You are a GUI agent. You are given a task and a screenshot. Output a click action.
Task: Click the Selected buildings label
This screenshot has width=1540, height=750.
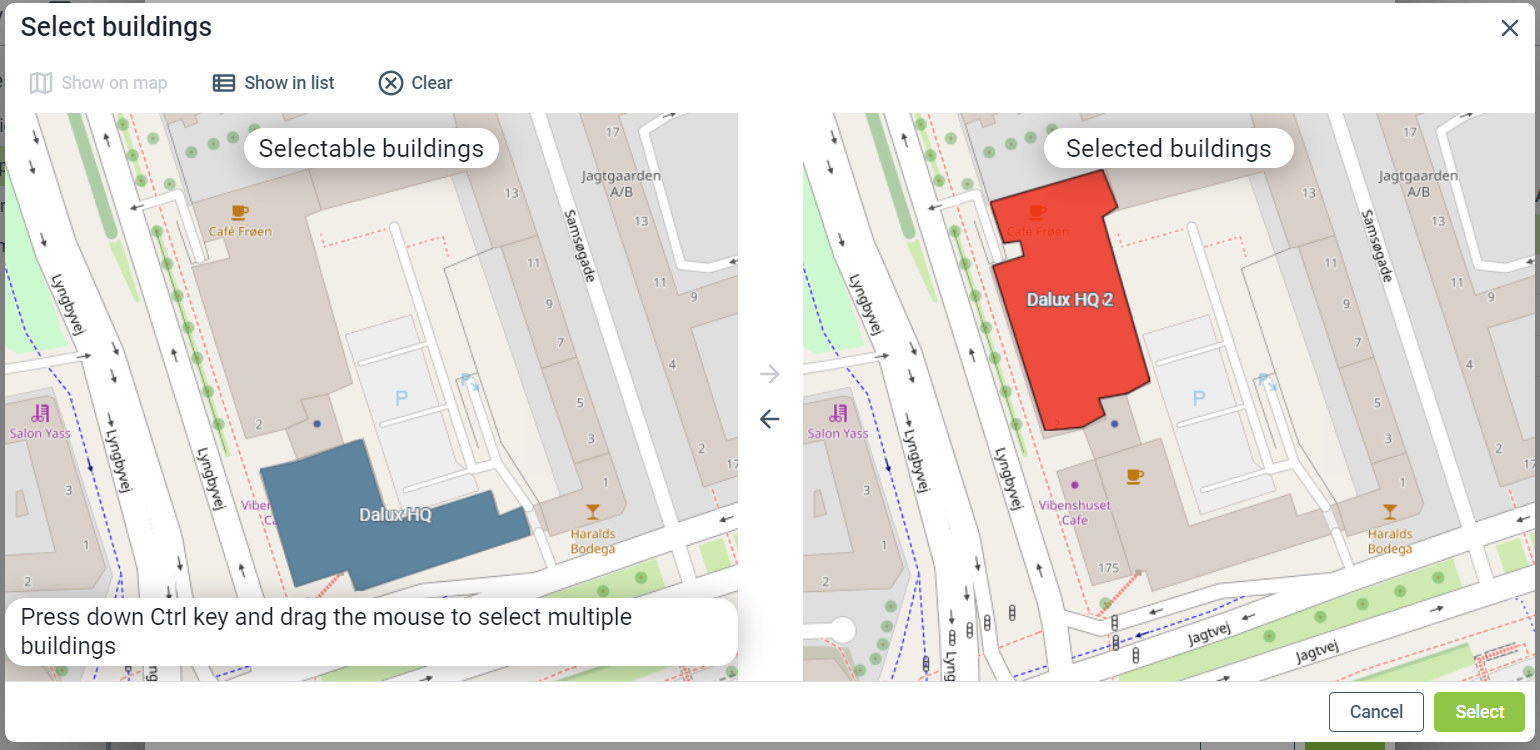(x=1168, y=149)
